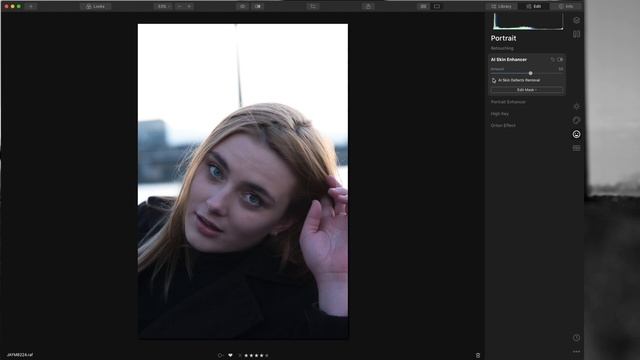Adjust the Skin Enhancer Amount slider
Screen dimensions: 640x360
[x=530, y=73]
